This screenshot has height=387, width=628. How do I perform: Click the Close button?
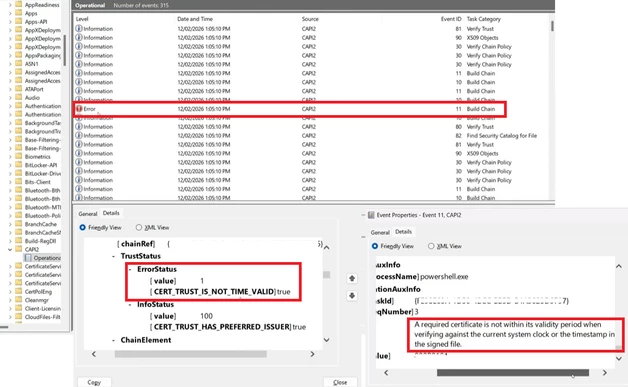(340, 382)
